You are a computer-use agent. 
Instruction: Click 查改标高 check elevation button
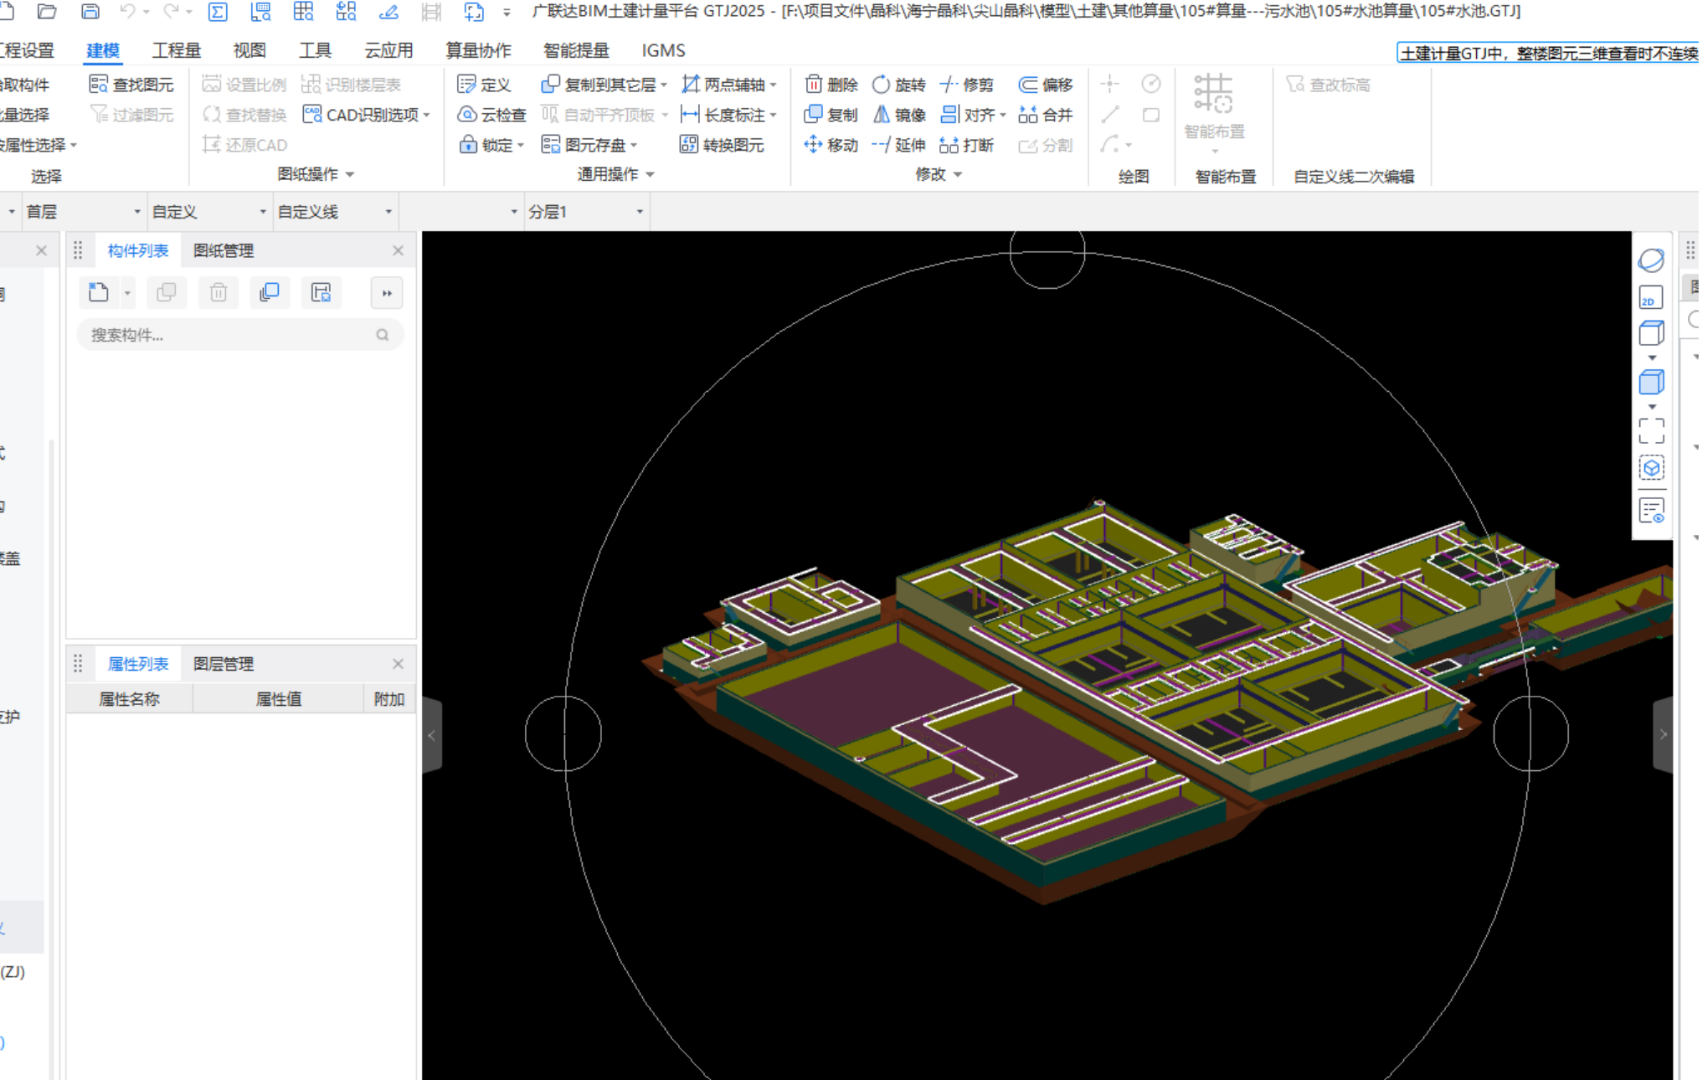click(1329, 85)
